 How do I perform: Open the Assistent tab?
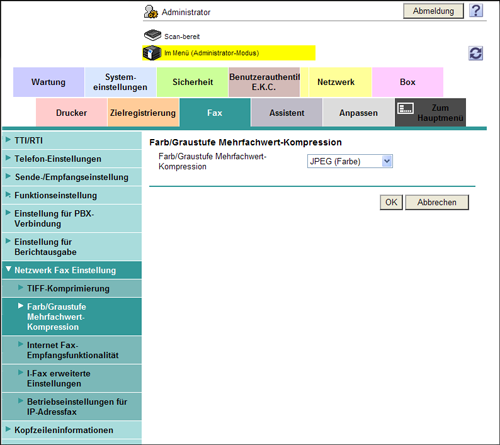(287, 113)
